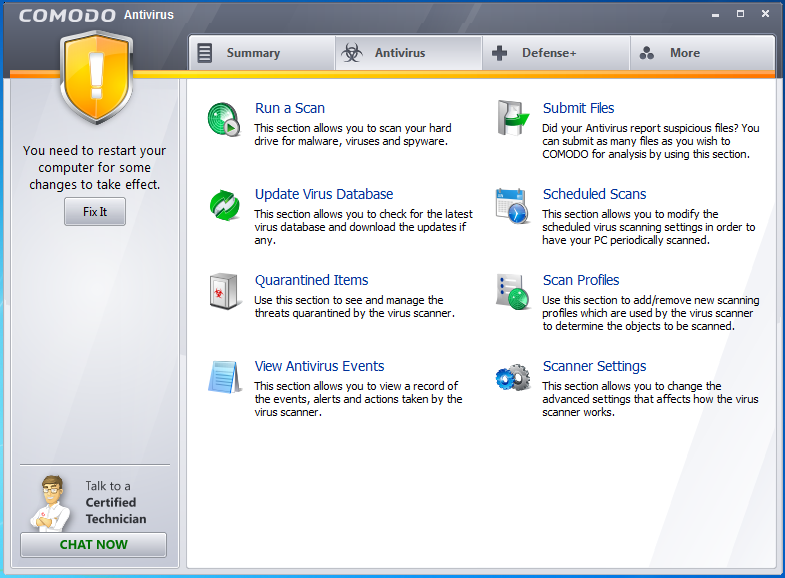
Task: Open the Scheduled Scans link
Action: [594, 194]
